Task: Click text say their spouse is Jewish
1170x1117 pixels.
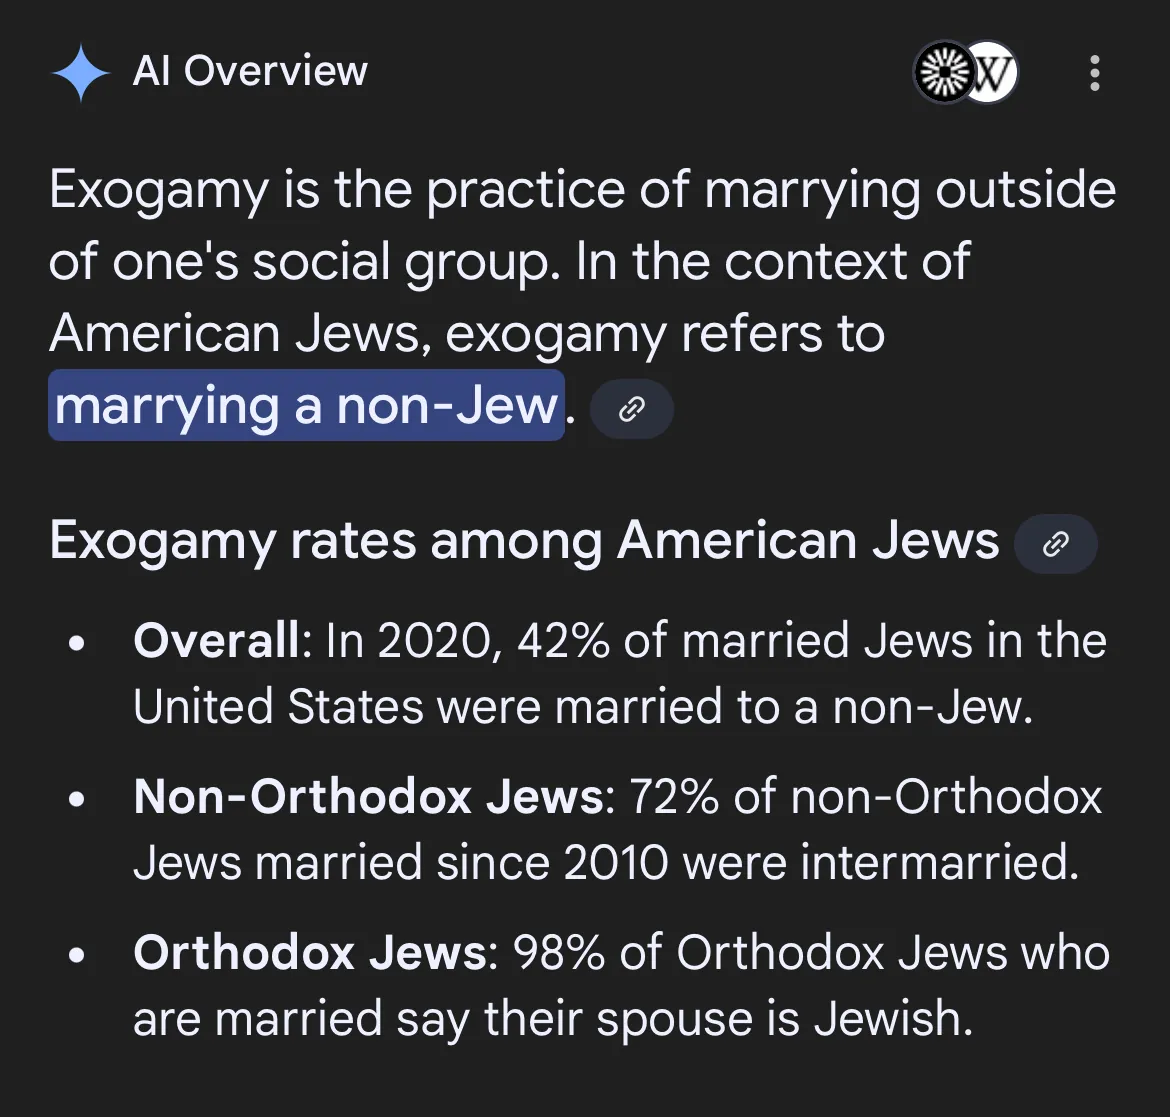Action: point(684,1019)
